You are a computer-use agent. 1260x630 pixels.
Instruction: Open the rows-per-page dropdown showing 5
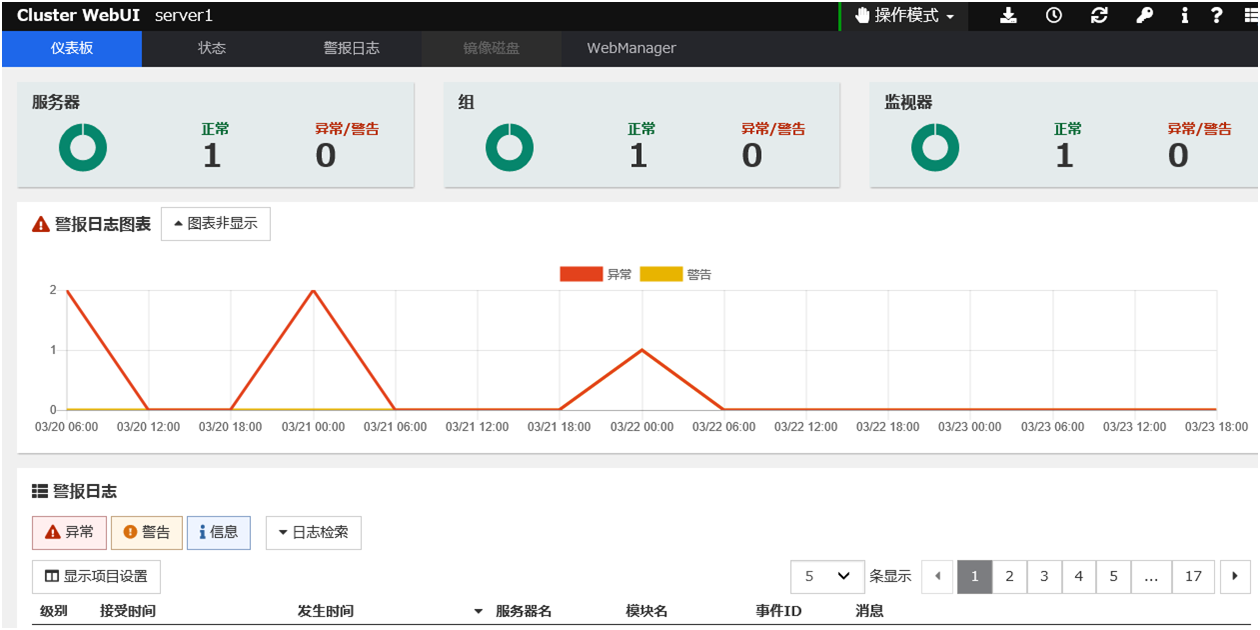click(x=827, y=576)
